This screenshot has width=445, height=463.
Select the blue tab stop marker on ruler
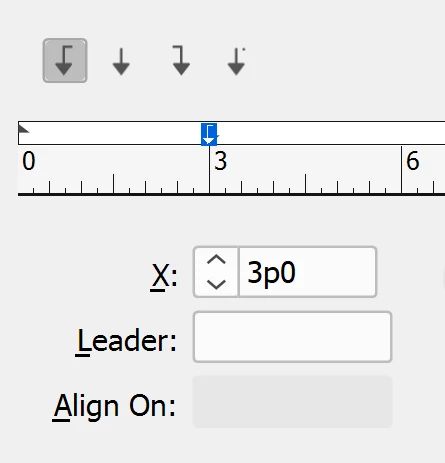(209, 134)
